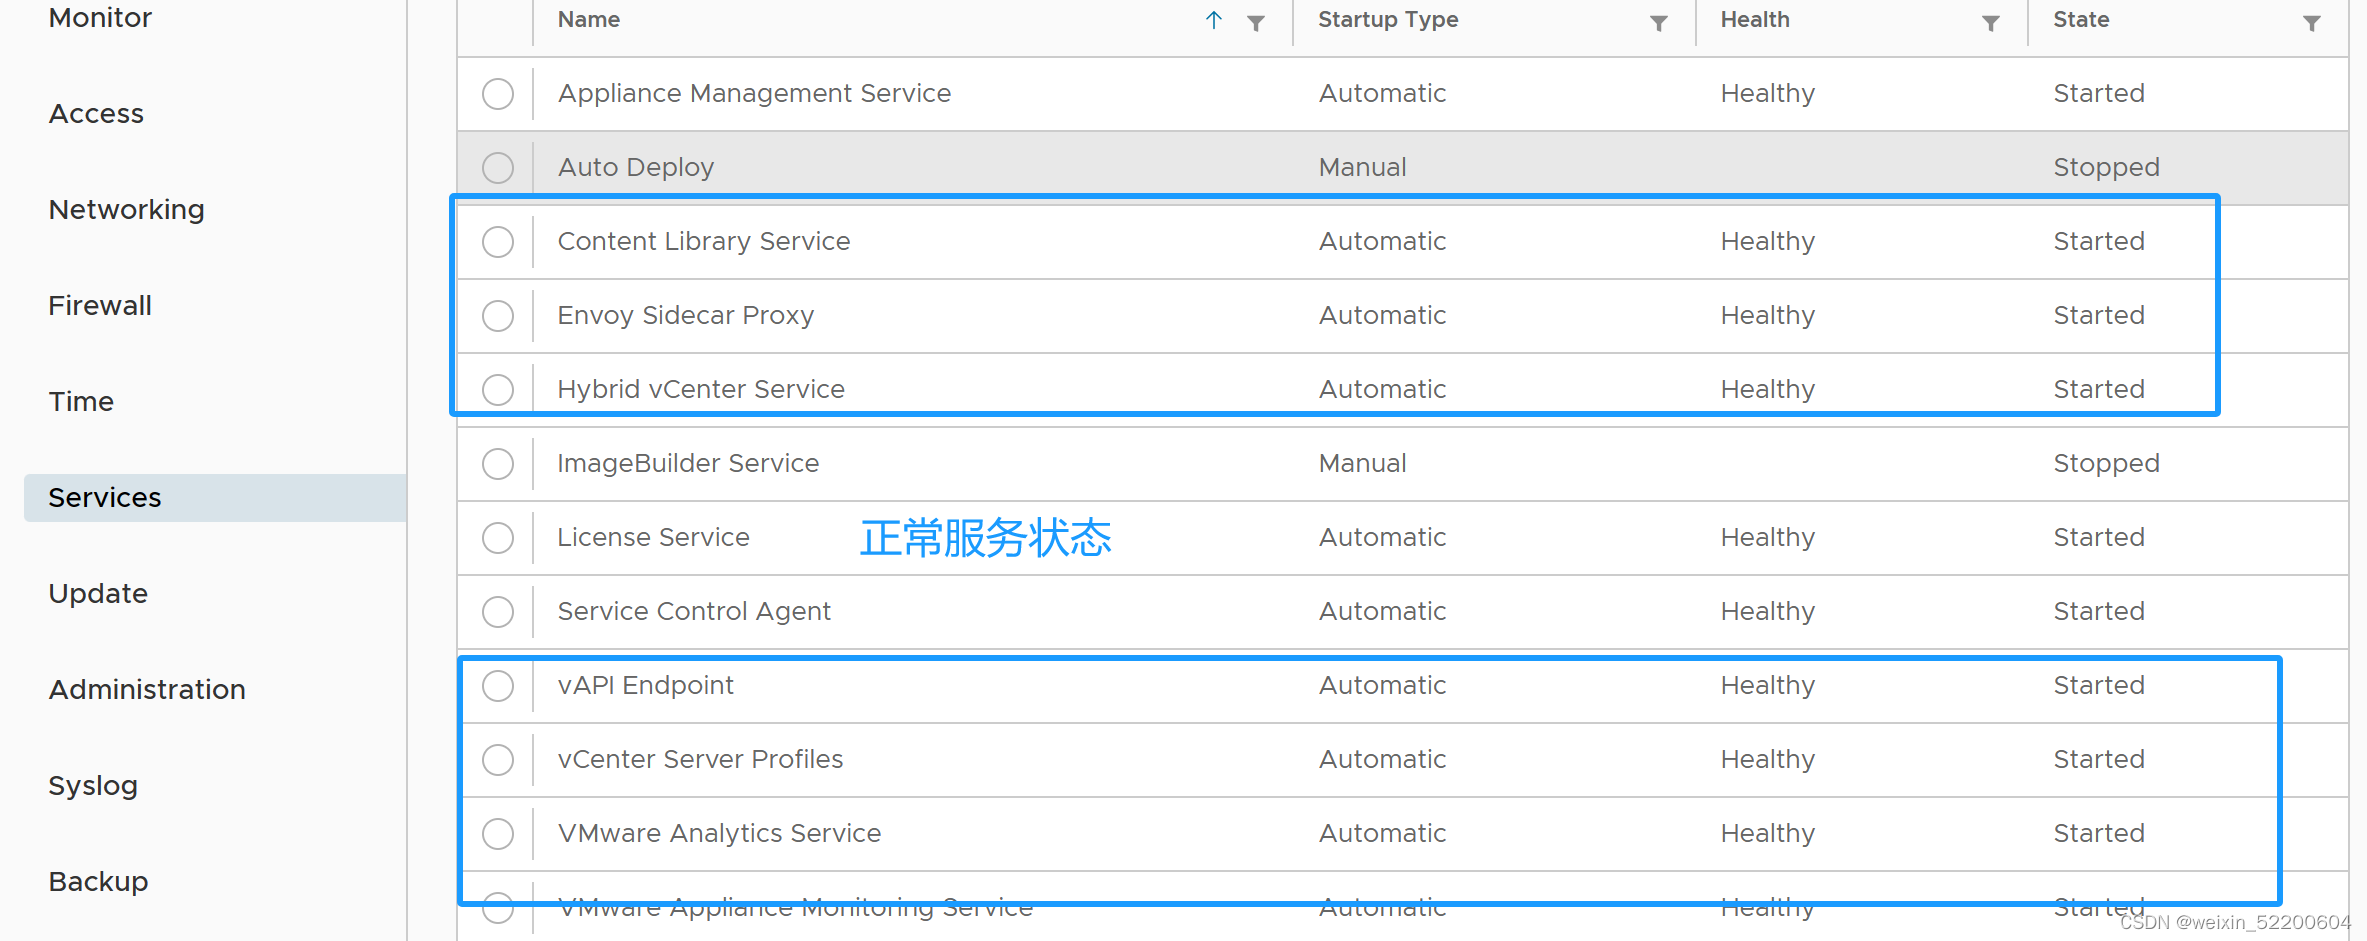Click the Envoy Sidecar Proxy name
This screenshot has width=2367, height=941.
(x=686, y=316)
